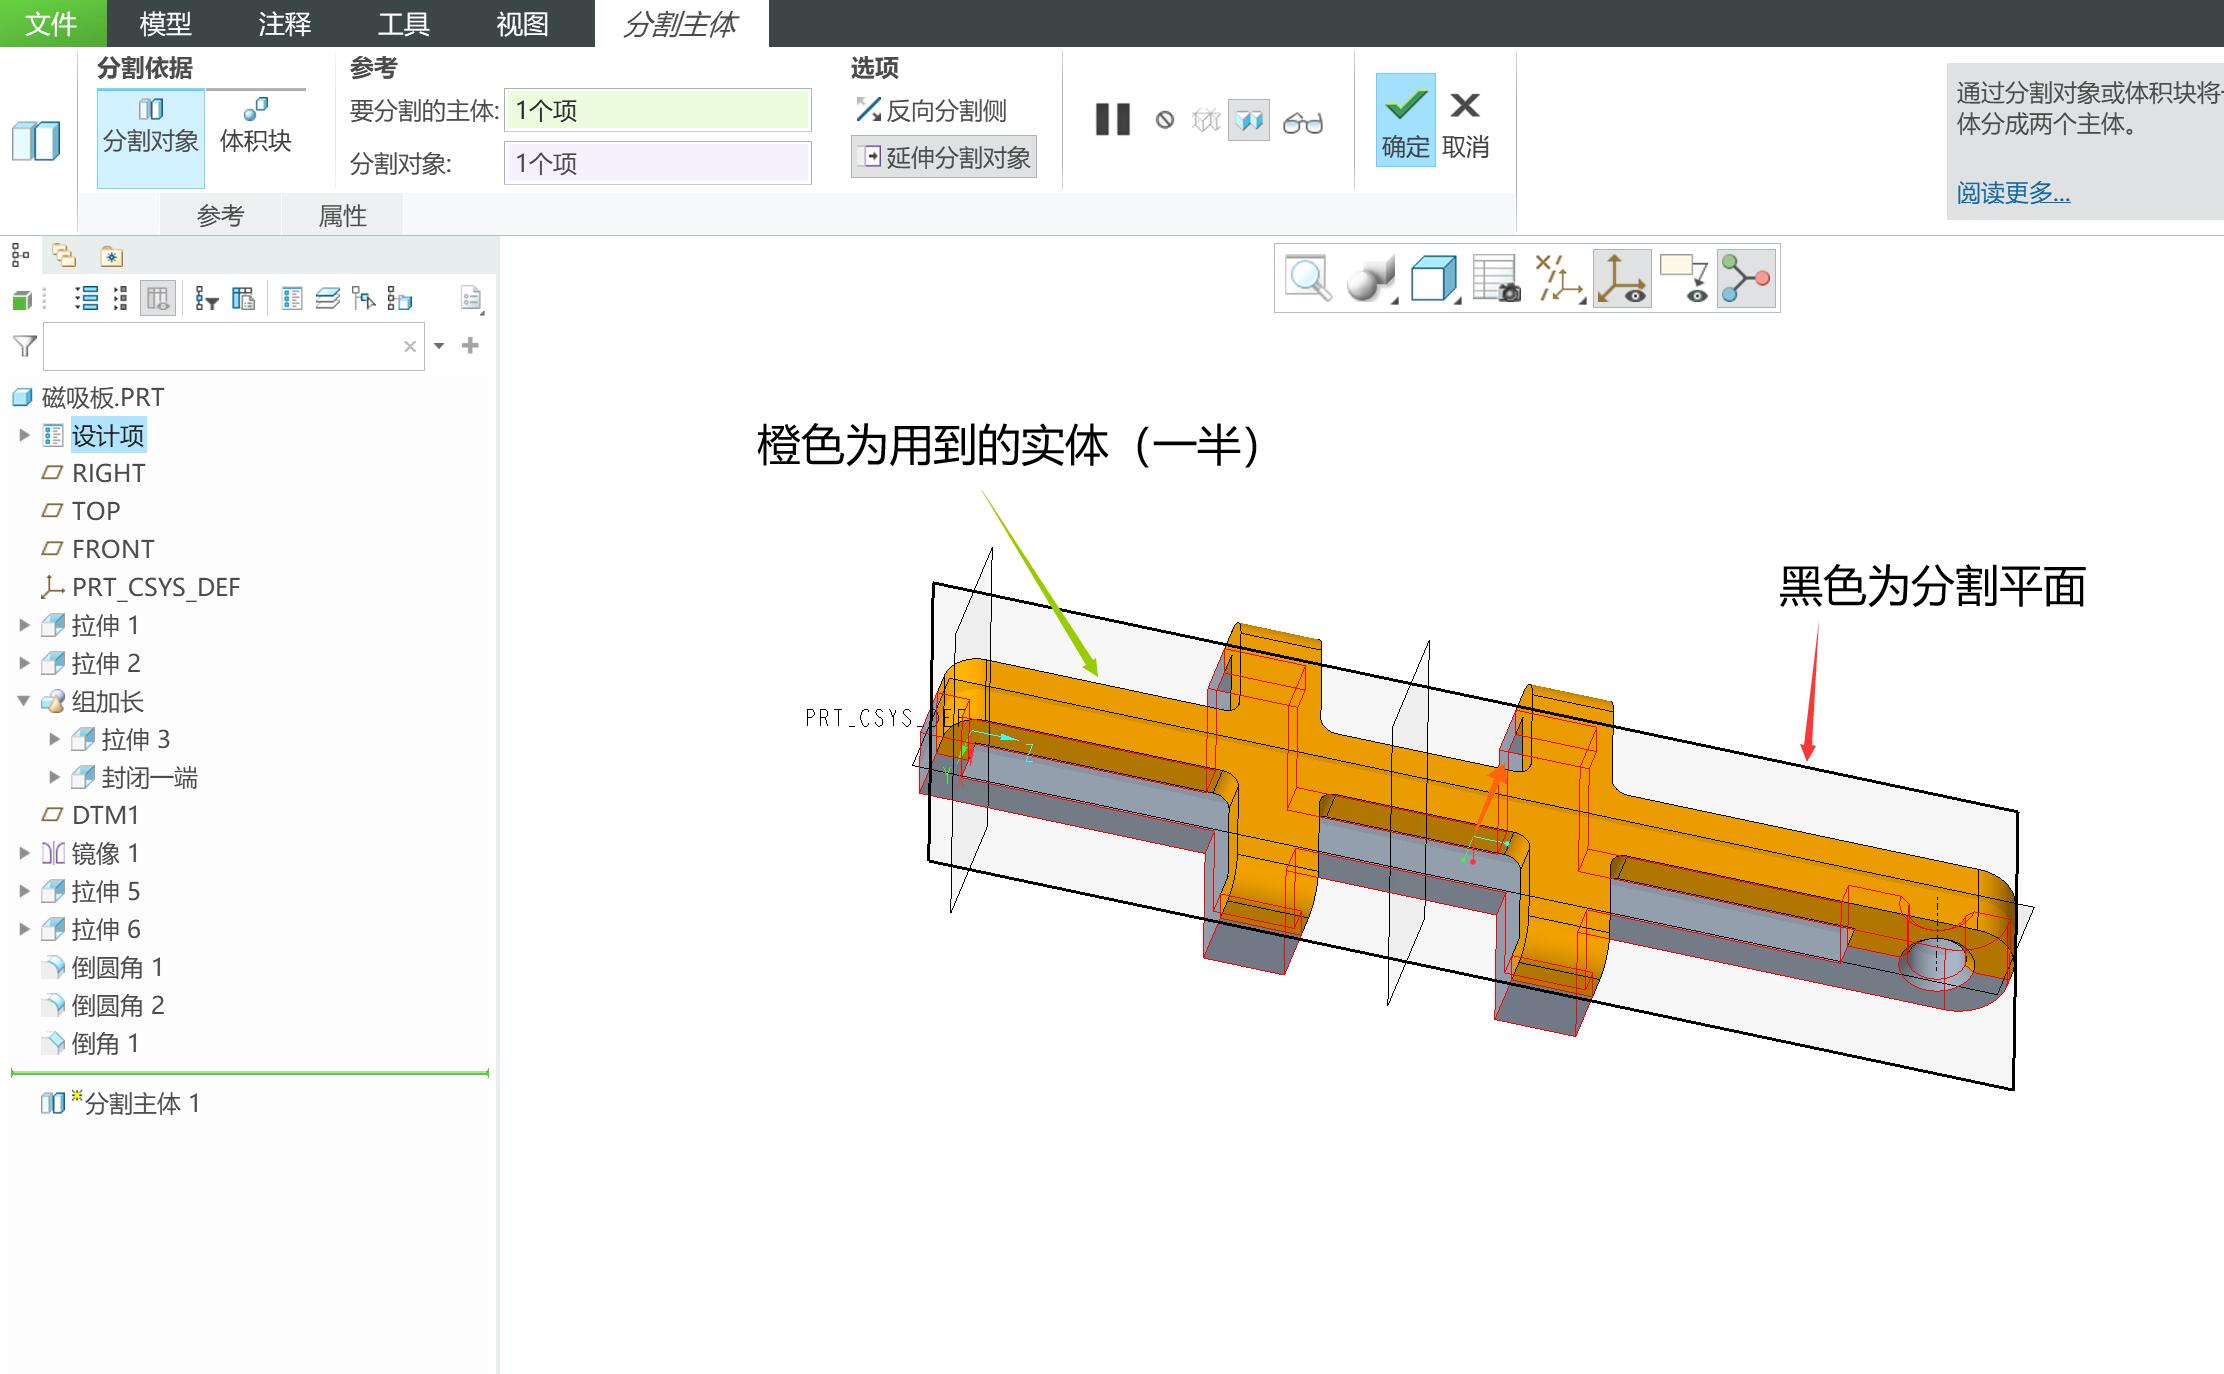Open the search filter dropdown arrow

point(439,346)
